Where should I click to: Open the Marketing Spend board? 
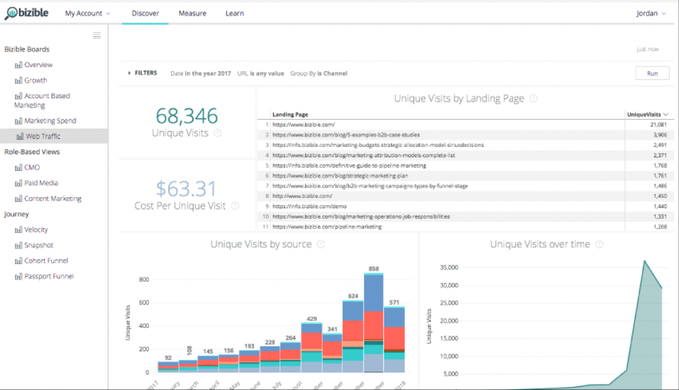point(50,121)
